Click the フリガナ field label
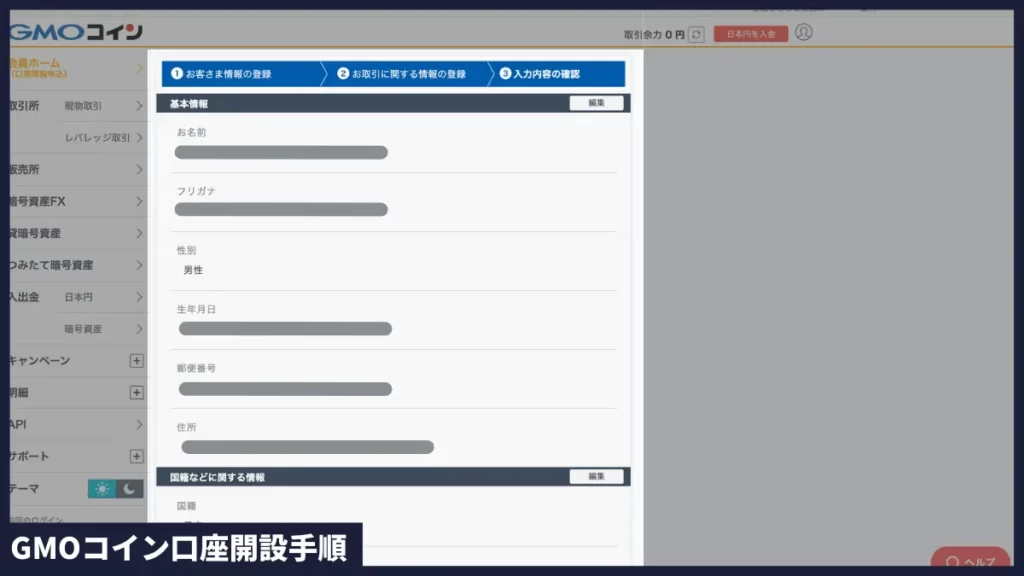Screen dimensions: 1024x576 pyautogui.click(x=196, y=191)
